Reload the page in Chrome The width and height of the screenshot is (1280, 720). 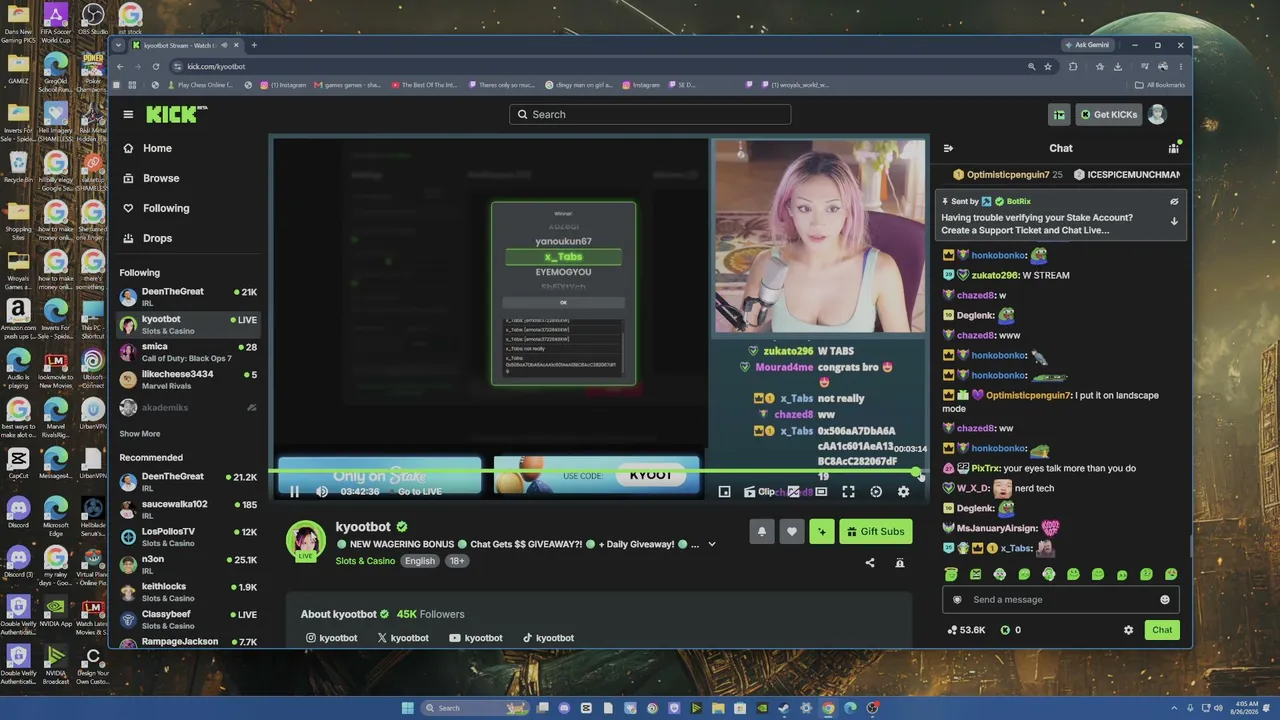[x=156, y=67]
